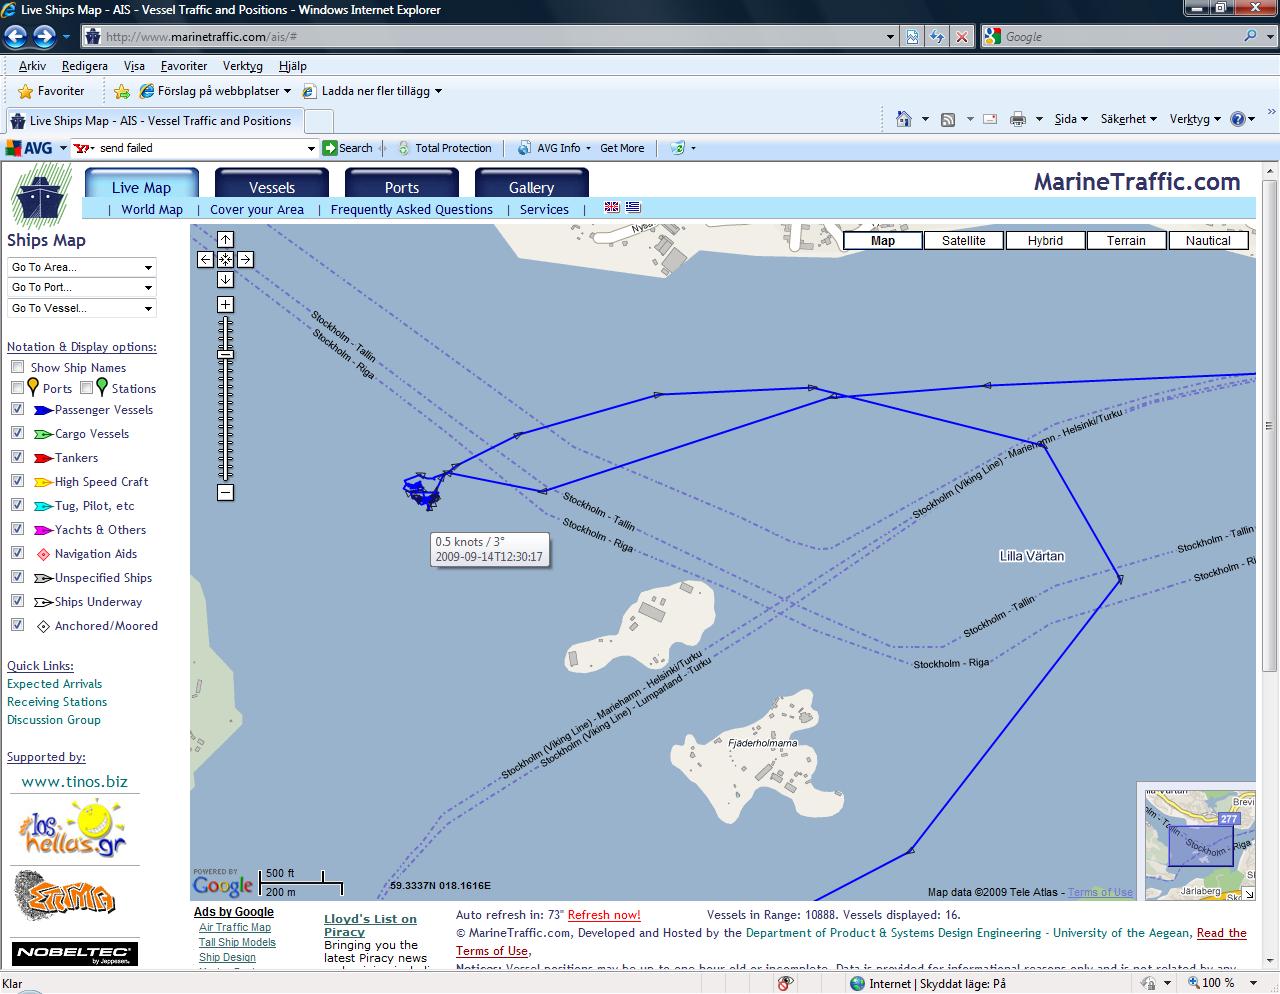Click the green AVG Search button
This screenshot has width=1280, height=994.
click(x=347, y=148)
